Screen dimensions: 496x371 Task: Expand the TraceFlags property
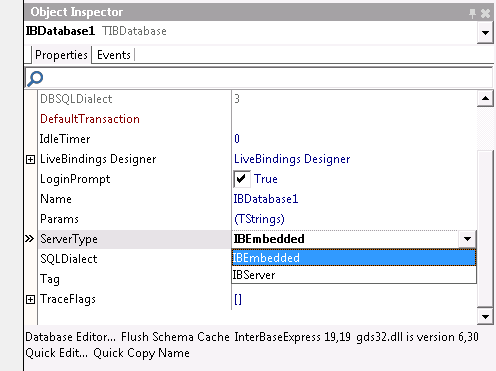click(x=30, y=300)
